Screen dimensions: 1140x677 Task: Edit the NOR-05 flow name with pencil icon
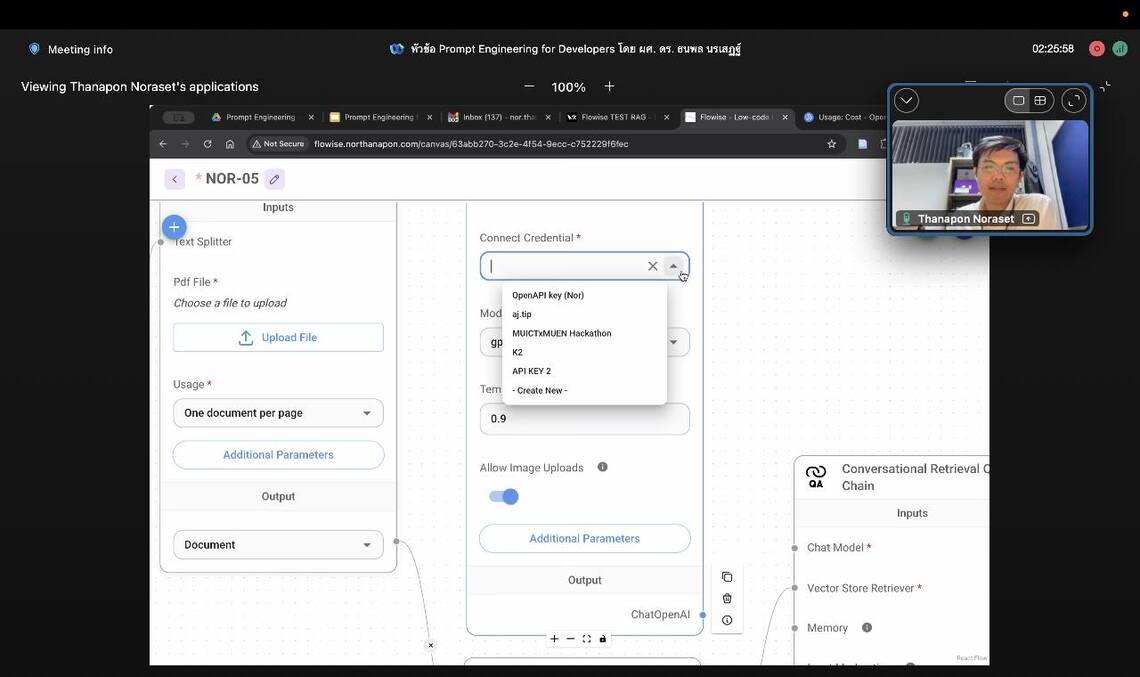click(274, 179)
